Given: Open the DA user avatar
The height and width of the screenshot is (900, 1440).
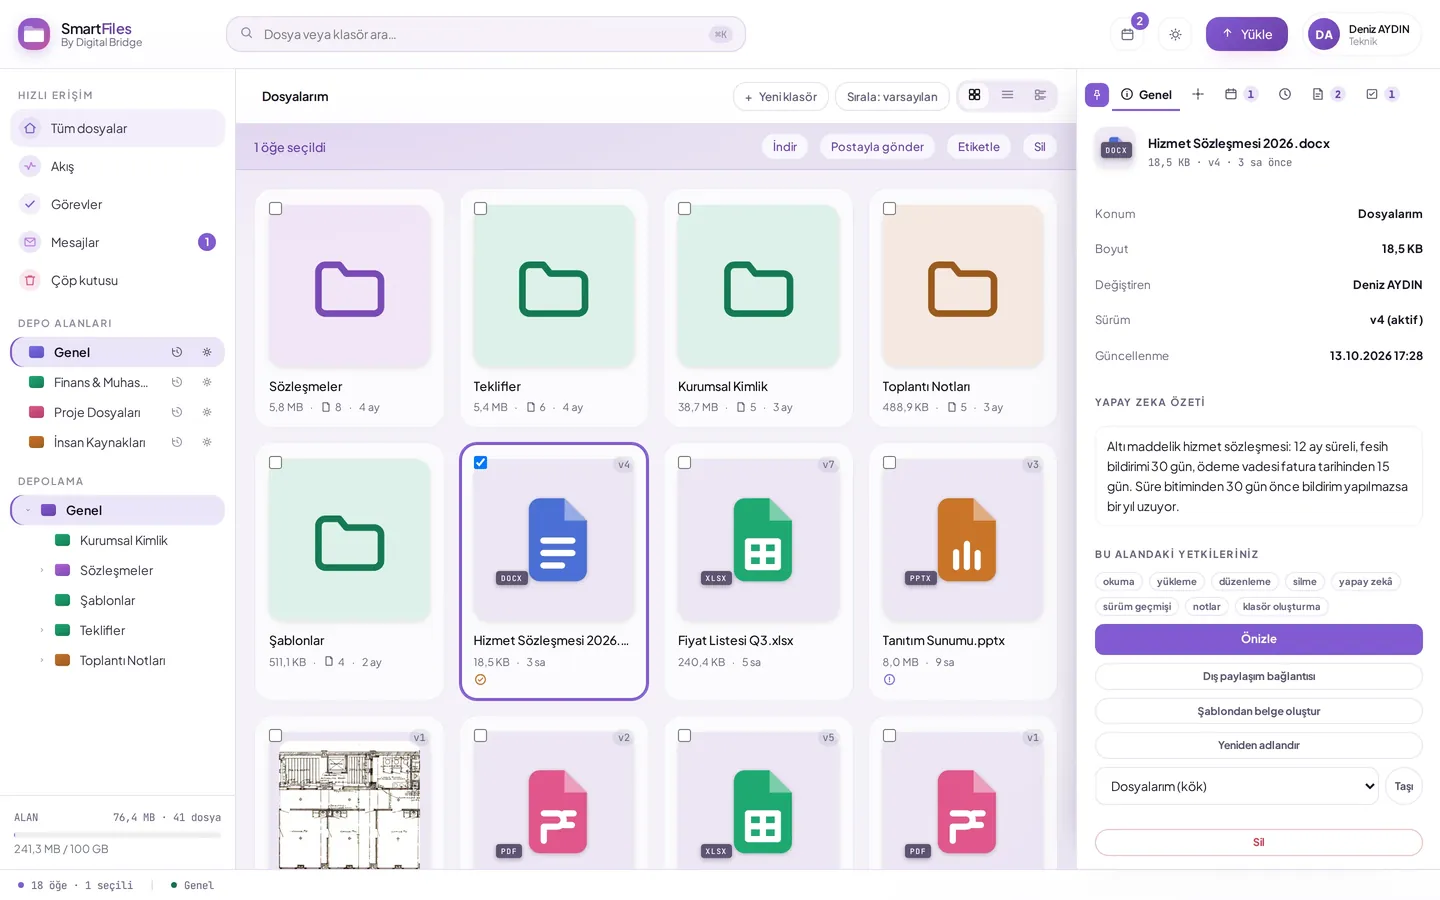Looking at the screenshot, I should coord(1324,34).
